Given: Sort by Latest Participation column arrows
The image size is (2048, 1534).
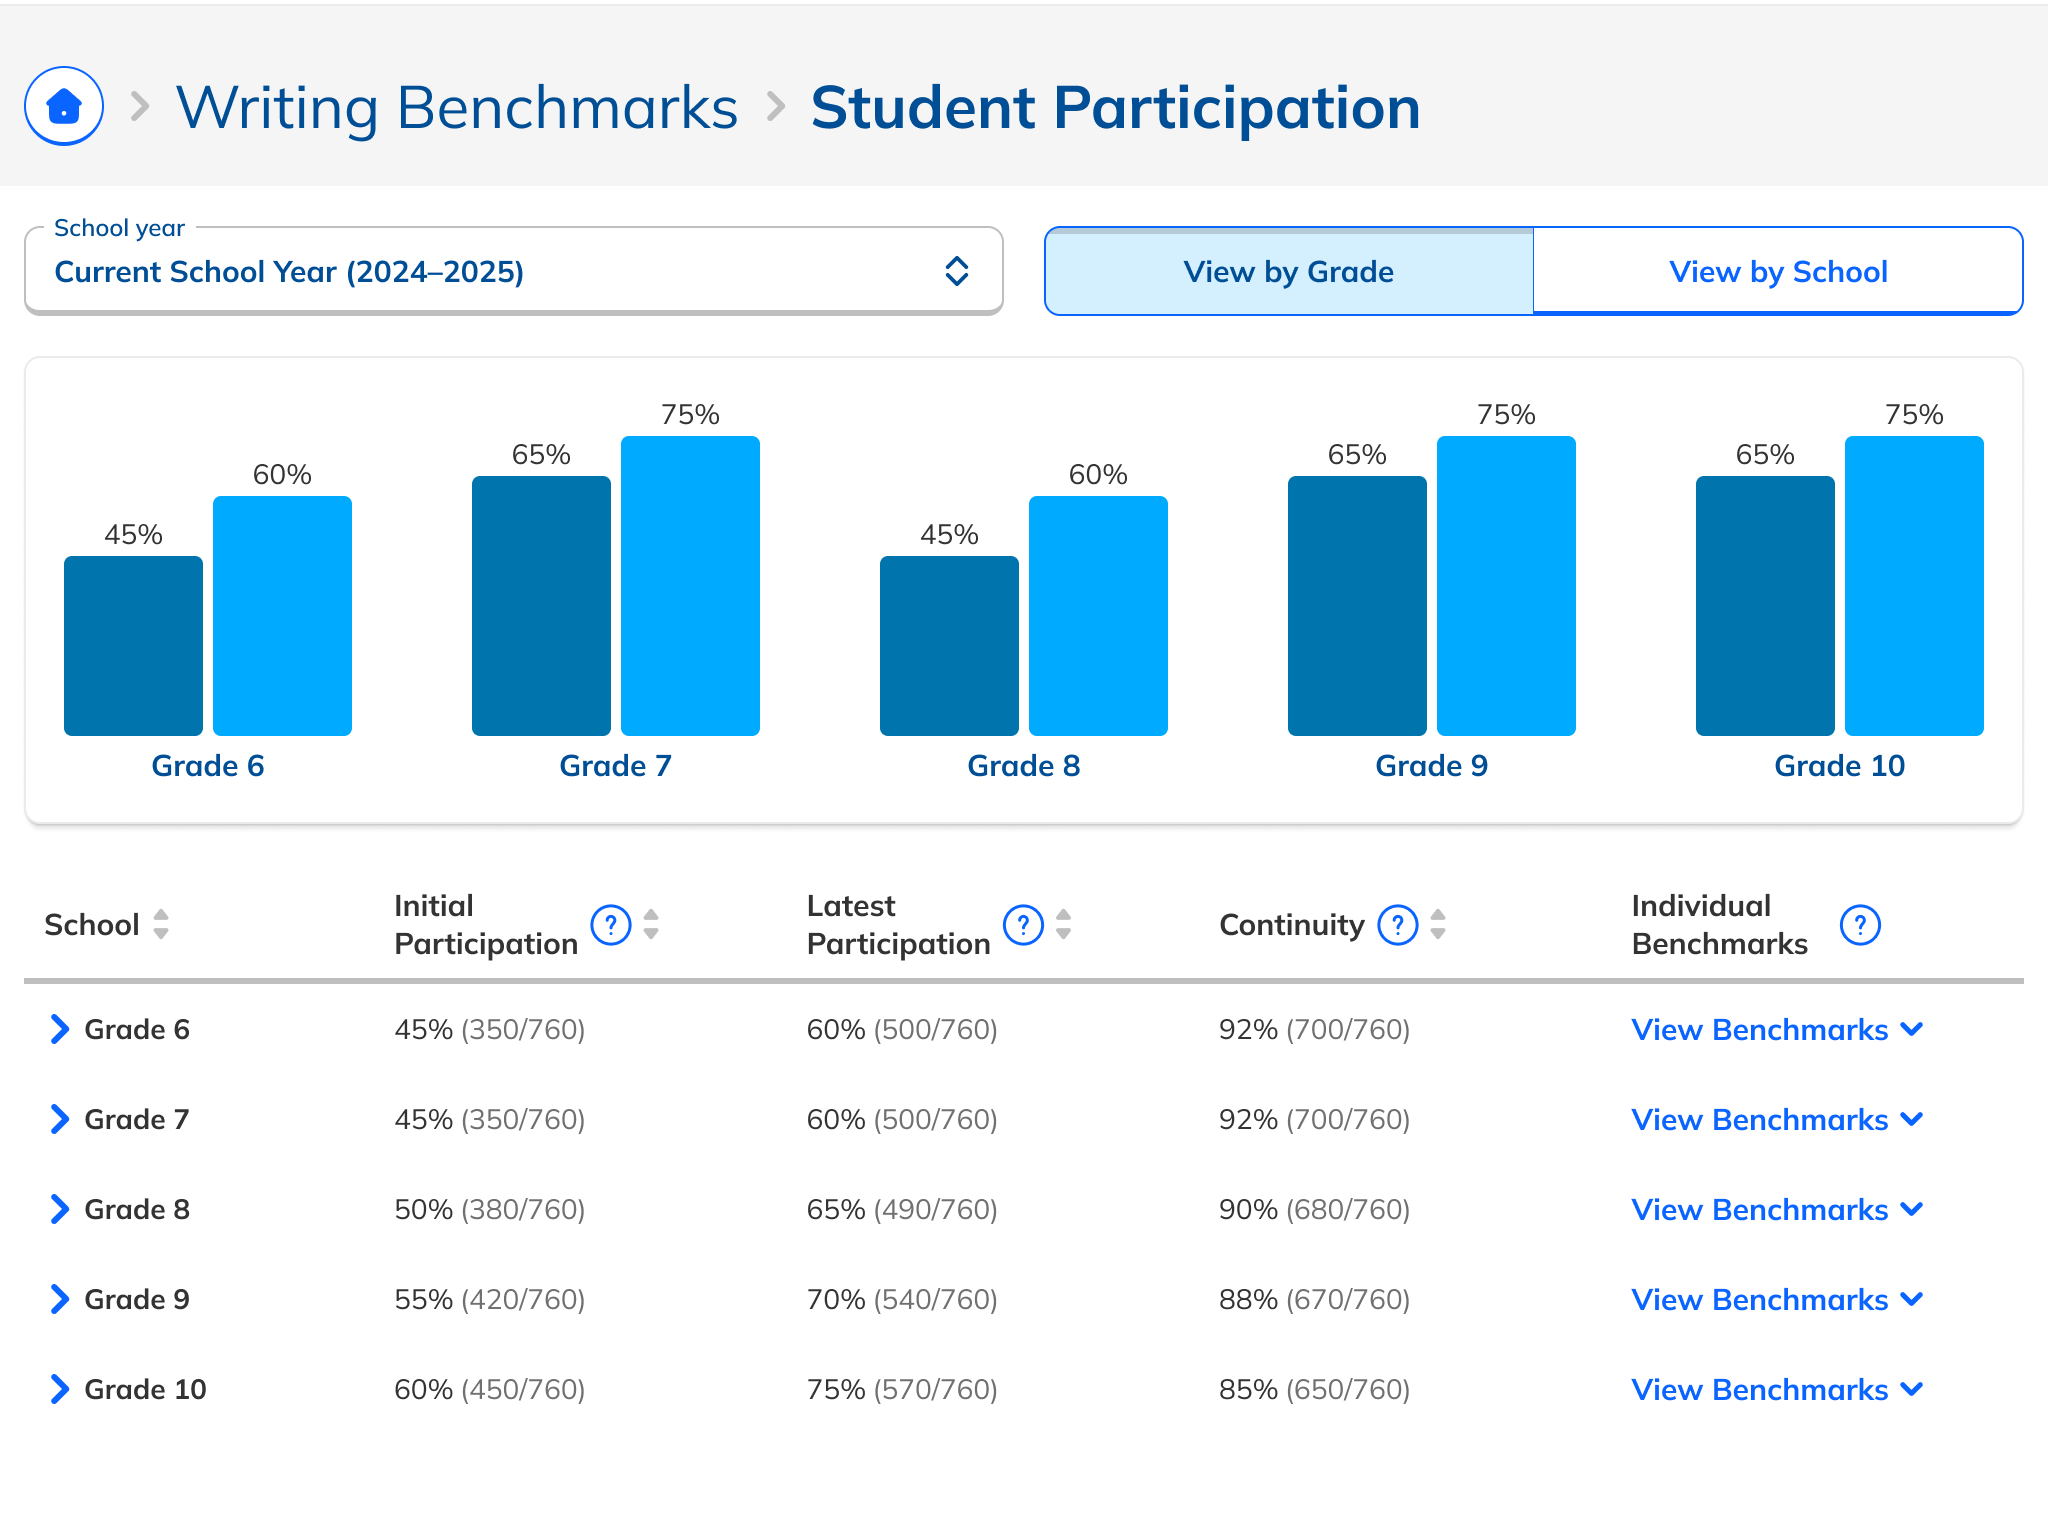Looking at the screenshot, I should coord(1064,925).
